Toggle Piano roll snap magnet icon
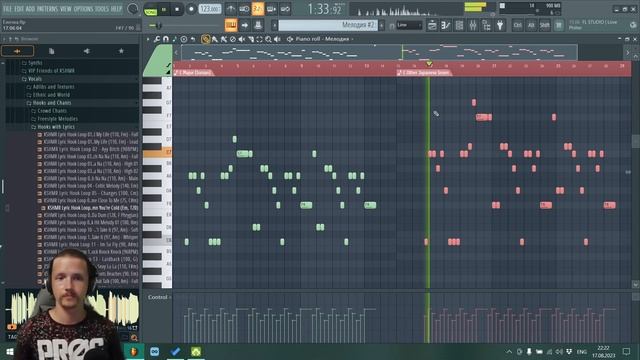The width and height of the screenshot is (640, 360). coord(166,39)
